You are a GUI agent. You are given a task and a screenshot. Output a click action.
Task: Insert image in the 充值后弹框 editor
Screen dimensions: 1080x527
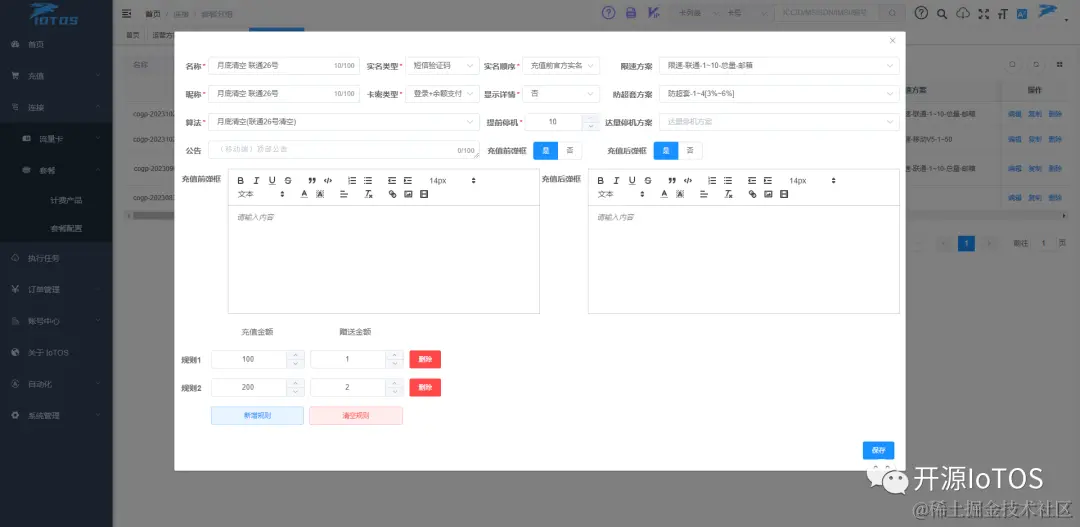point(768,194)
